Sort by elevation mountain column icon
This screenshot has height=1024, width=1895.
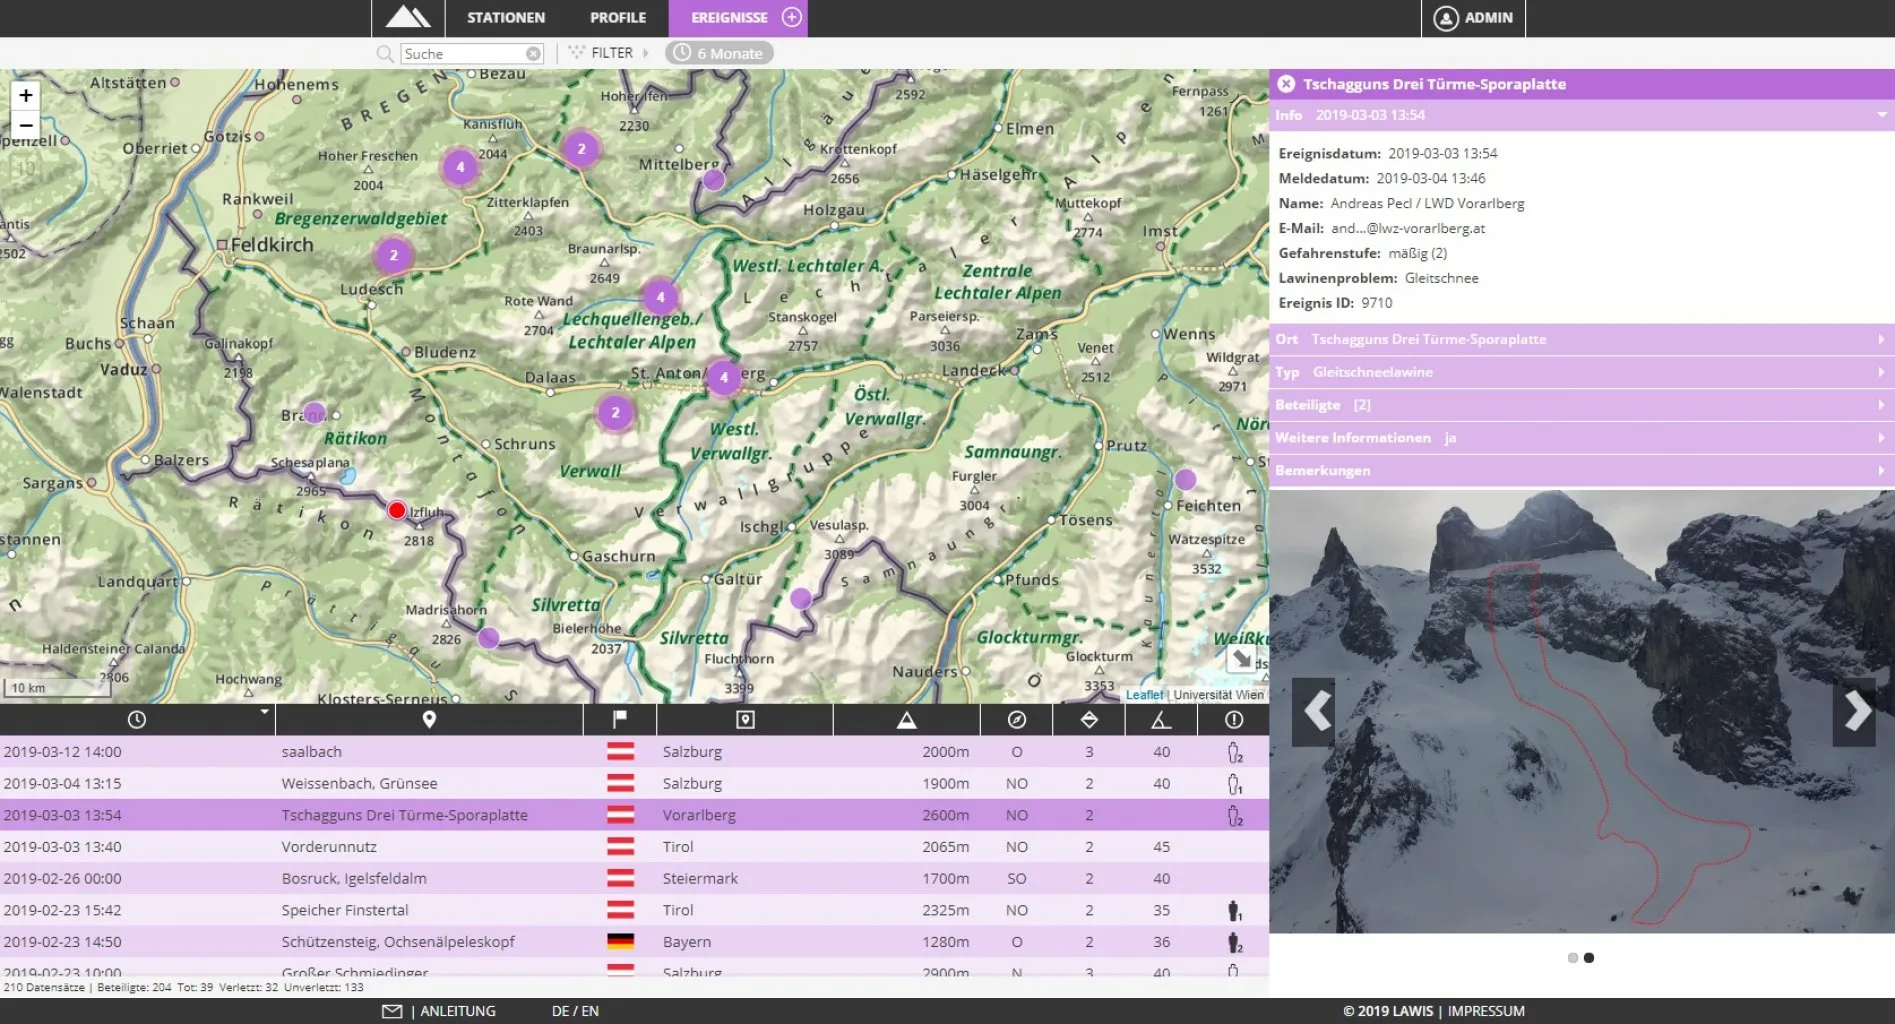point(906,720)
